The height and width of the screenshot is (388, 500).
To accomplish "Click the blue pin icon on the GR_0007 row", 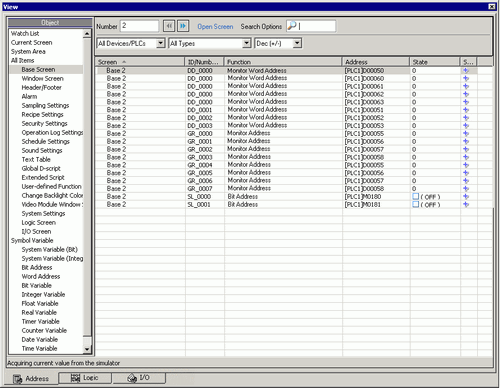I will (x=466, y=188).
